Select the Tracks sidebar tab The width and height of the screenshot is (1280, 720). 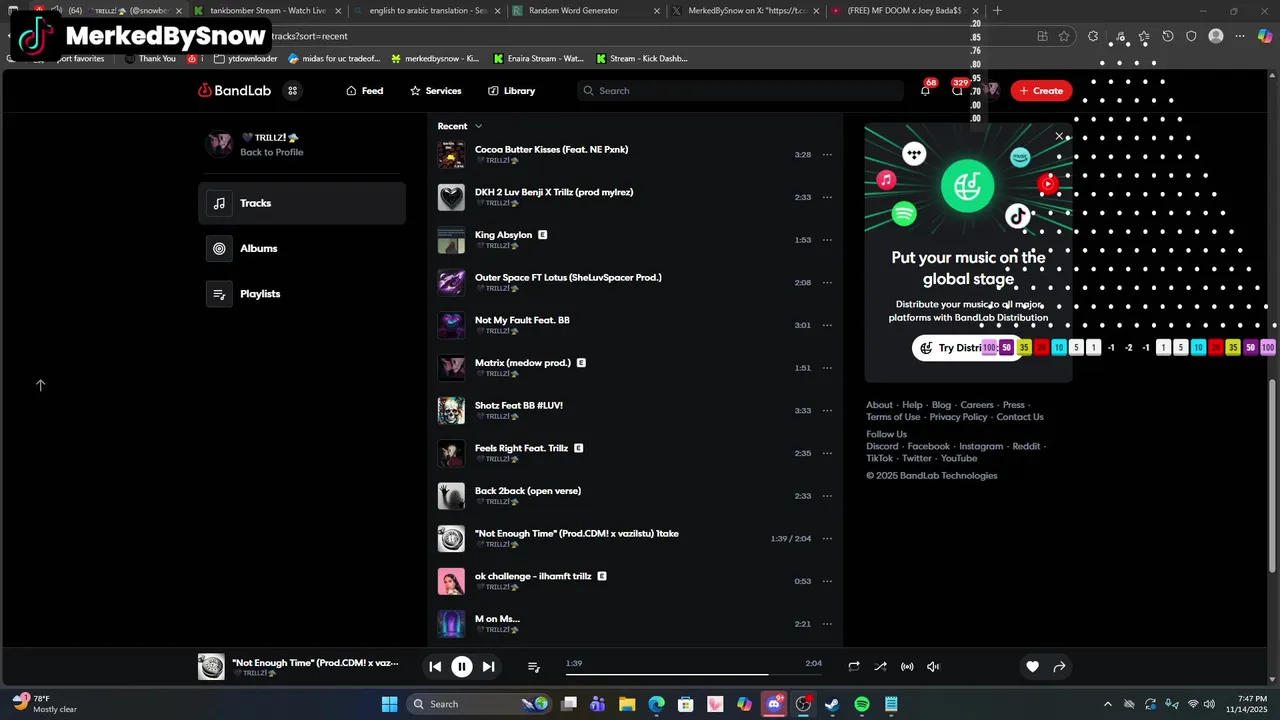pyautogui.click(x=302, y=203)
